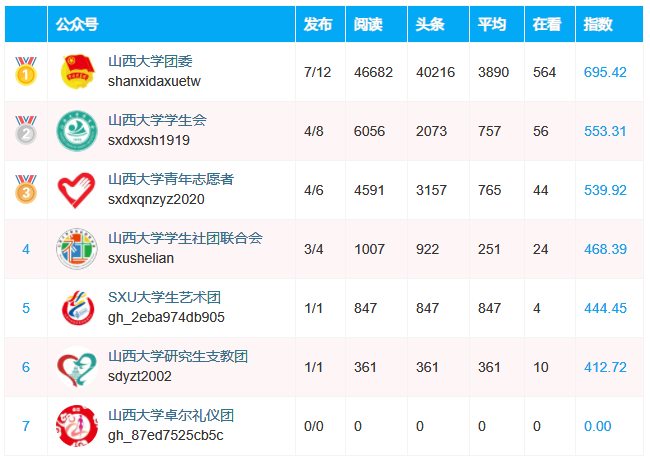Open 山西大学研究生支教团 heart logo
This screenshot has height=458, width=650.
pyautogui.click(x=77, y=367)
